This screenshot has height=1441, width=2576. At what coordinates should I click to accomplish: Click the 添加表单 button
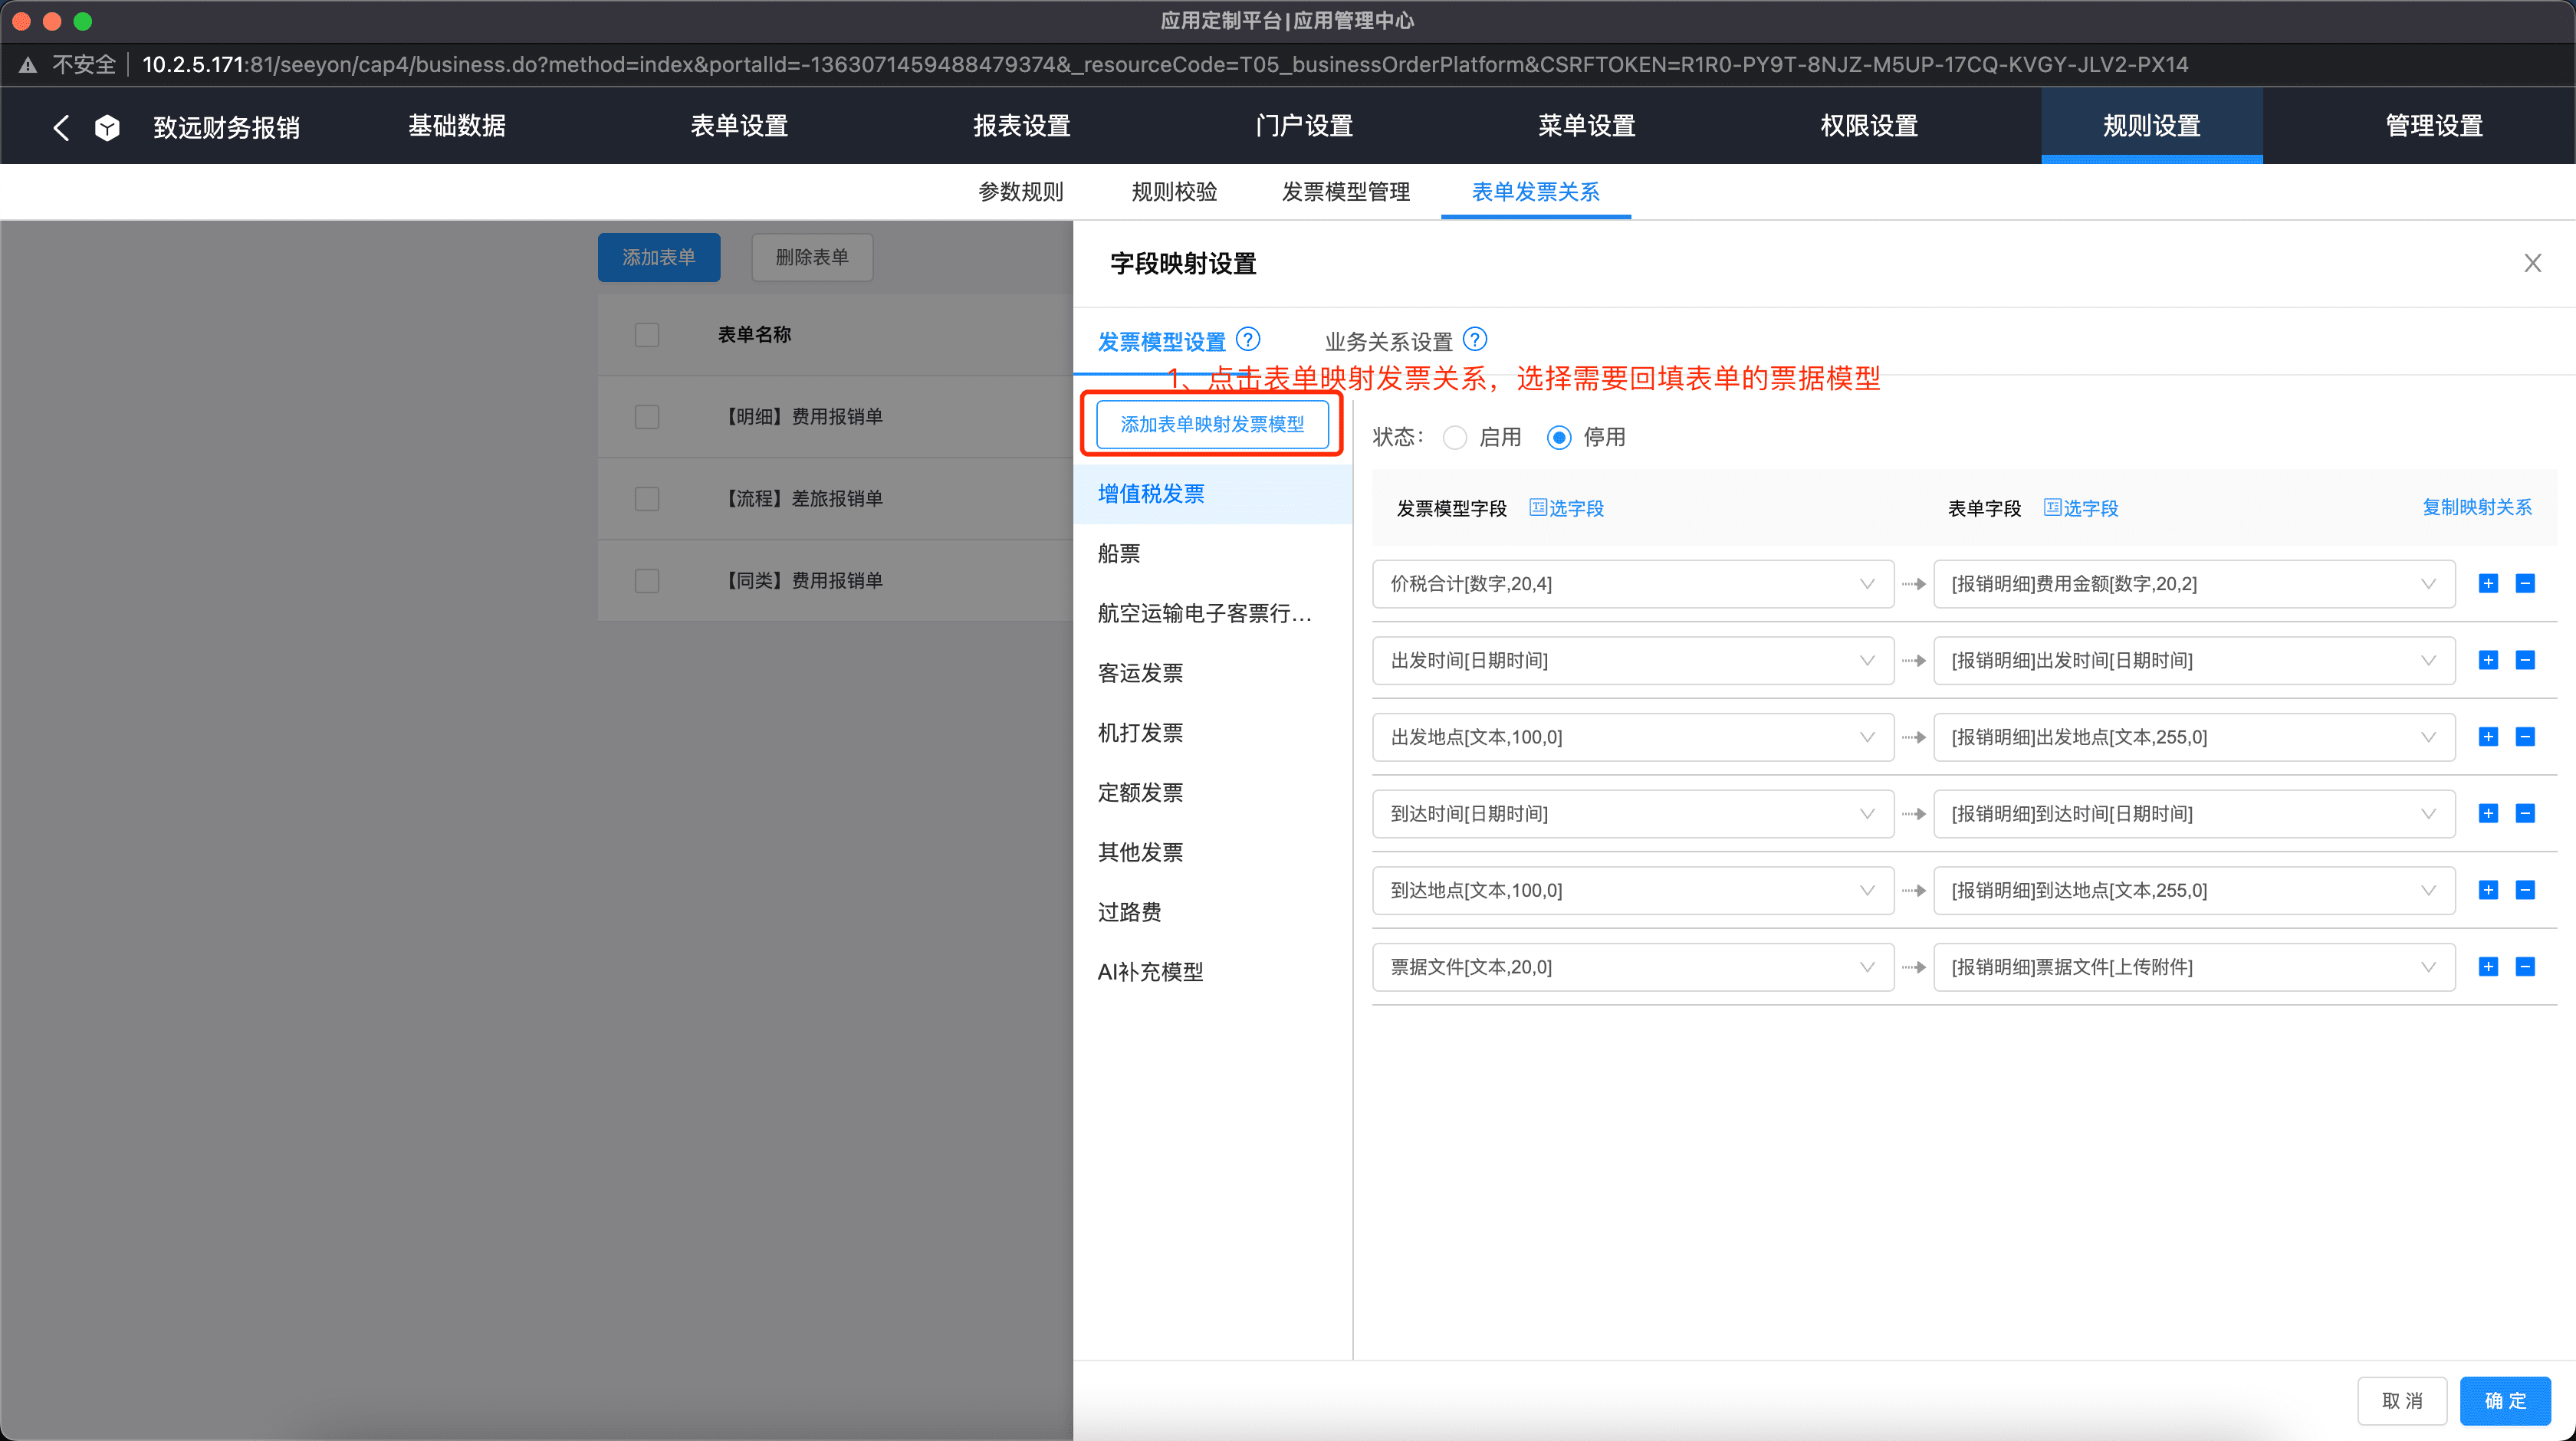tap(659, 257)
